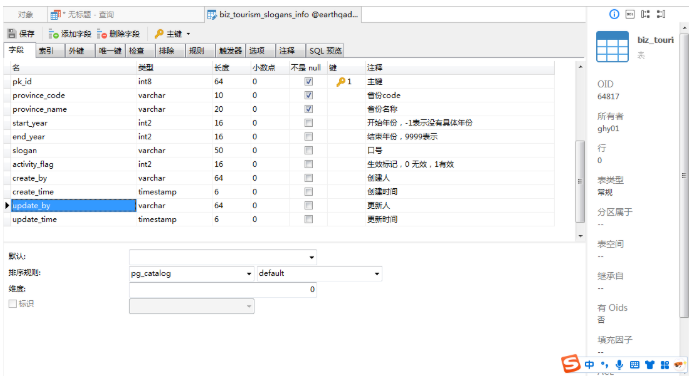Toggle Chinese/English mode '中' in IME bar
Screen dimensions: 693x391
click(589, 364)
